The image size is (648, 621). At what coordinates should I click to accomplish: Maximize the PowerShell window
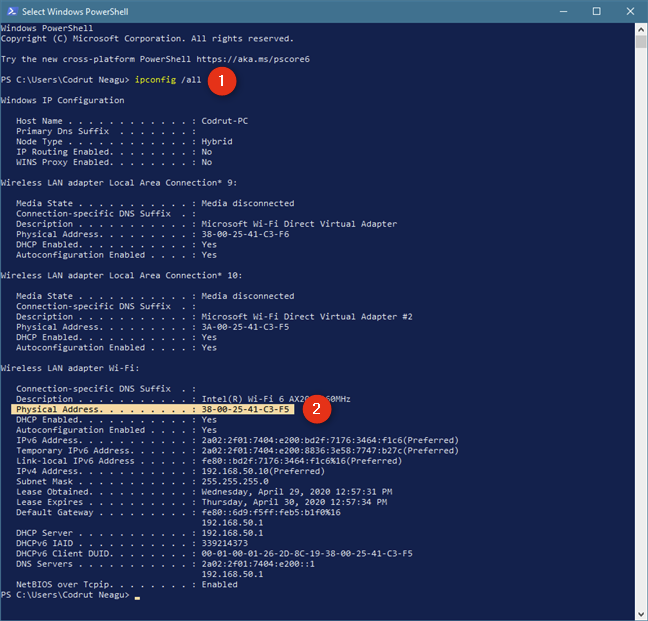[x=596, y=12]
